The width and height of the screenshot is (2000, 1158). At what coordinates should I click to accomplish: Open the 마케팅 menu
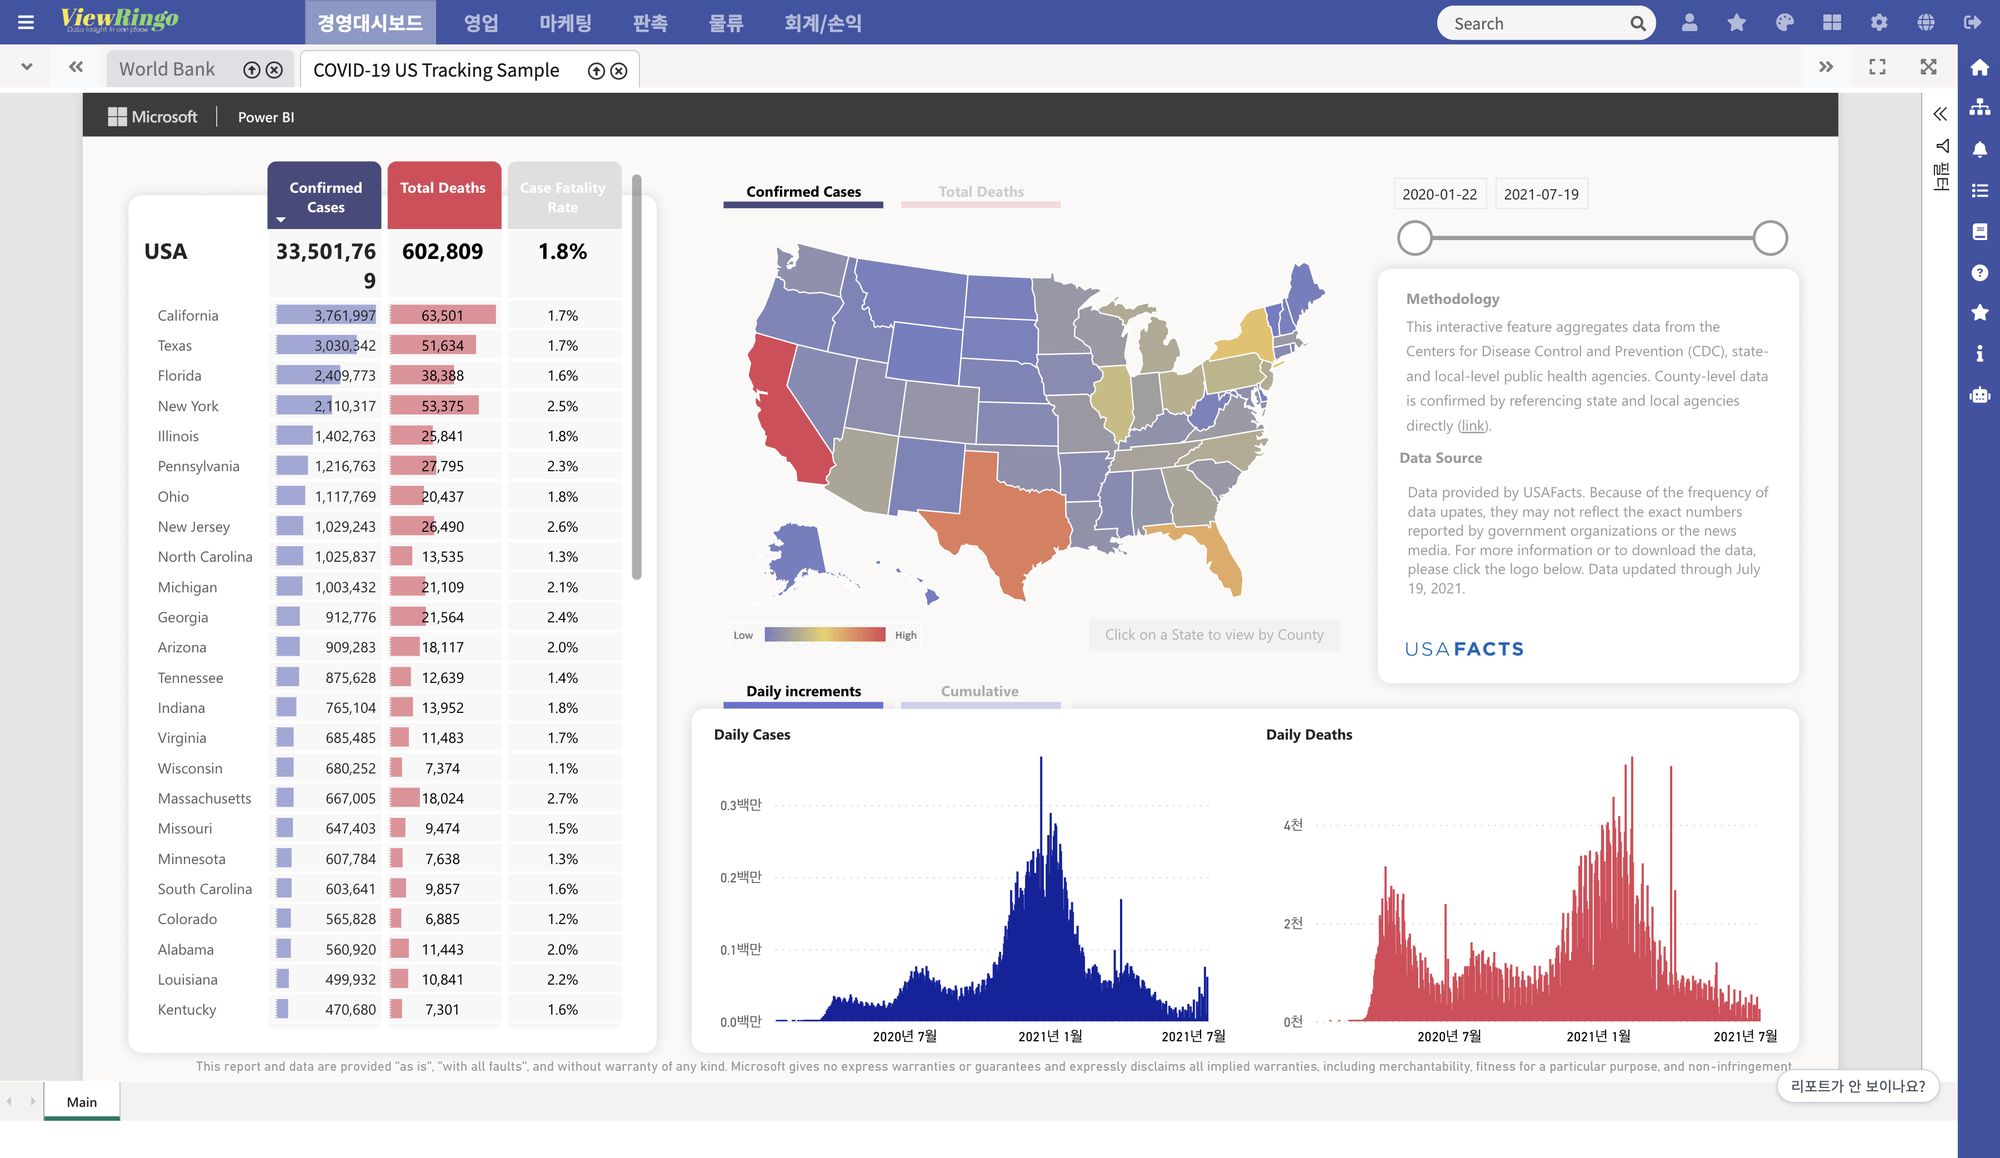click(565, 22)
